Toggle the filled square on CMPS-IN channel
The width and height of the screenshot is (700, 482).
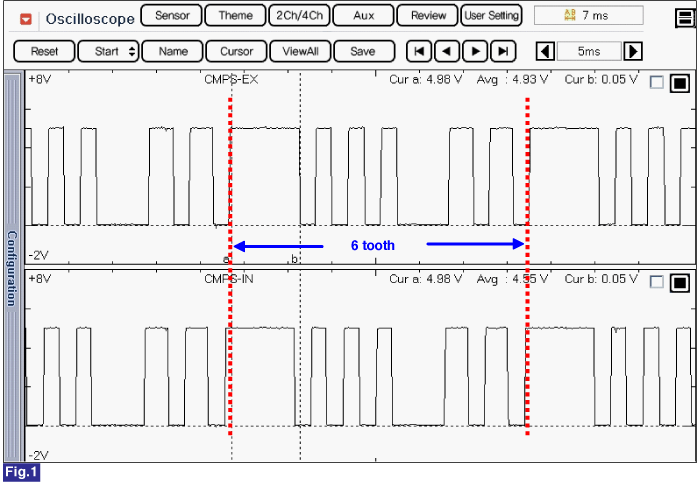pyautogui.click(x=680, y=283)
